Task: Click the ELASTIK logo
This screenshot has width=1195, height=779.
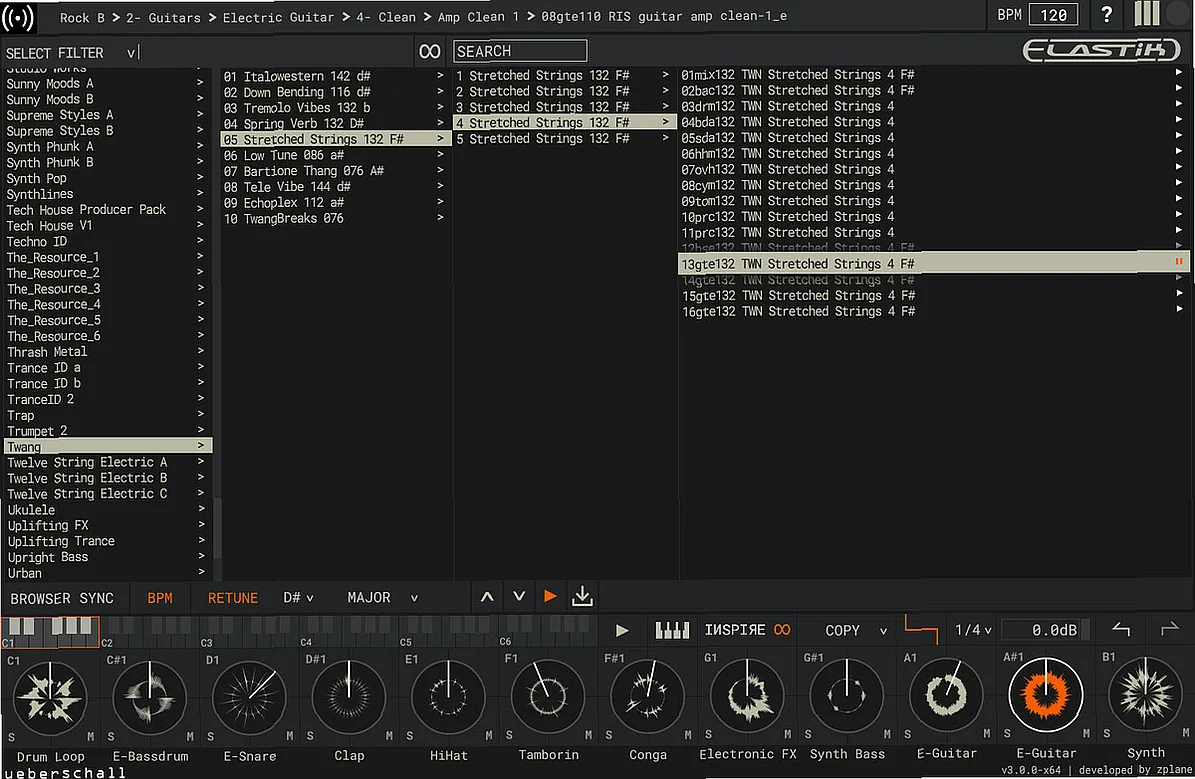Action: (x=1102, y=50)
